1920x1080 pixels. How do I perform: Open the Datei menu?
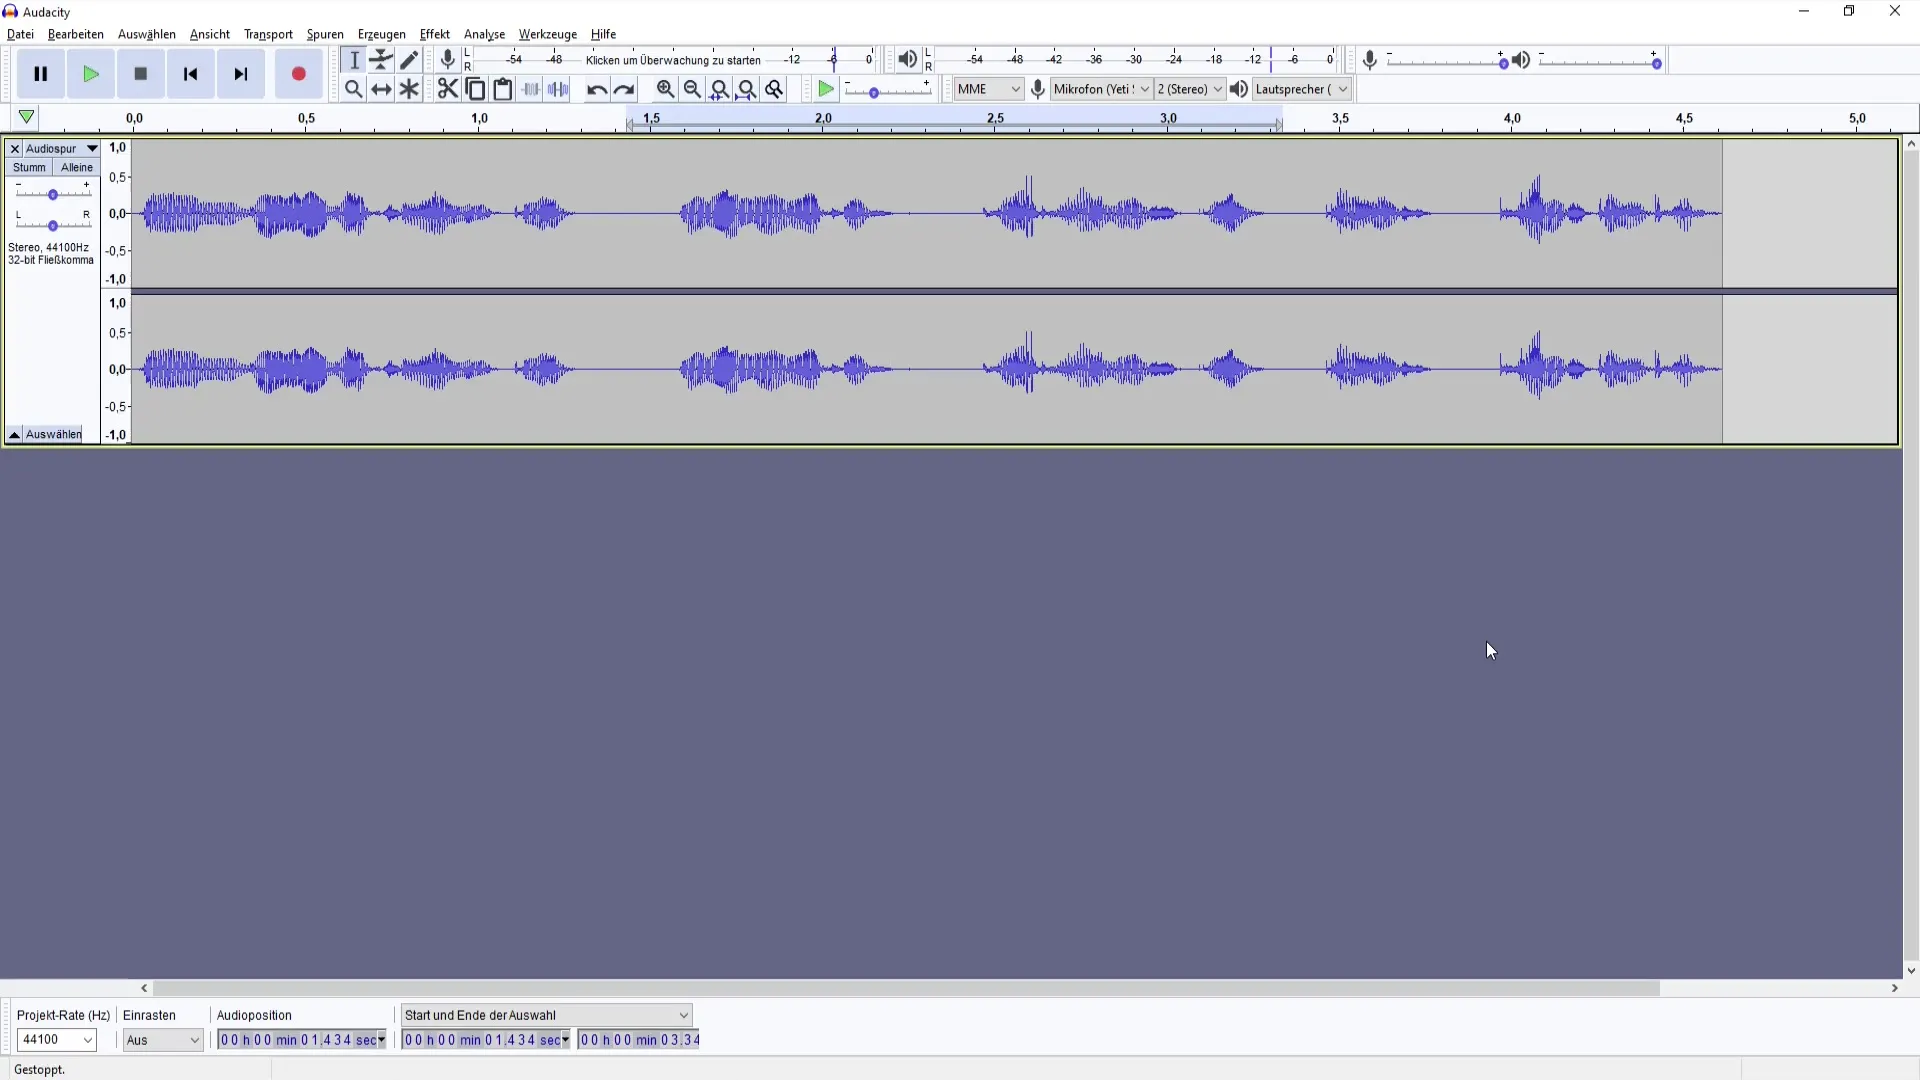pyautogui.click(x=20, y=34)
